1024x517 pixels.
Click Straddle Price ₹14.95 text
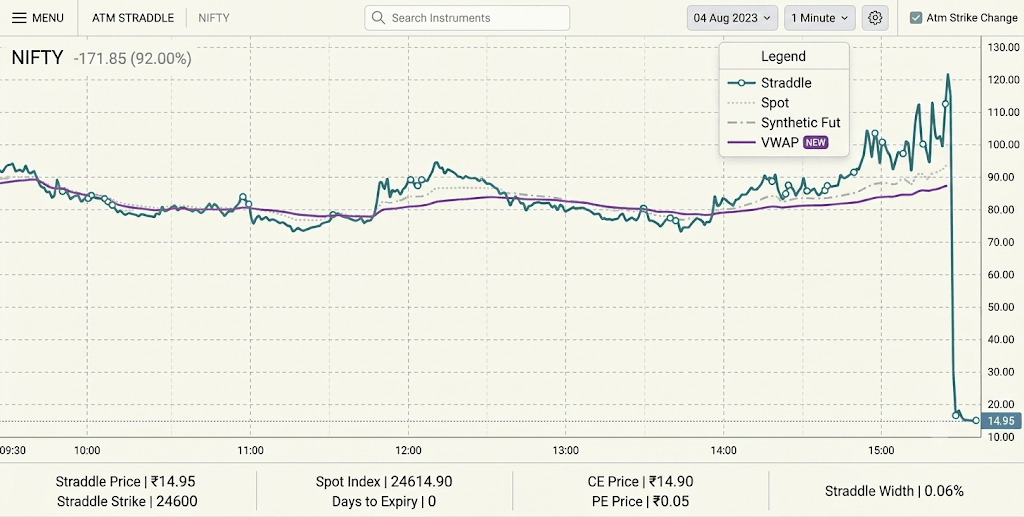coord(125,482)
